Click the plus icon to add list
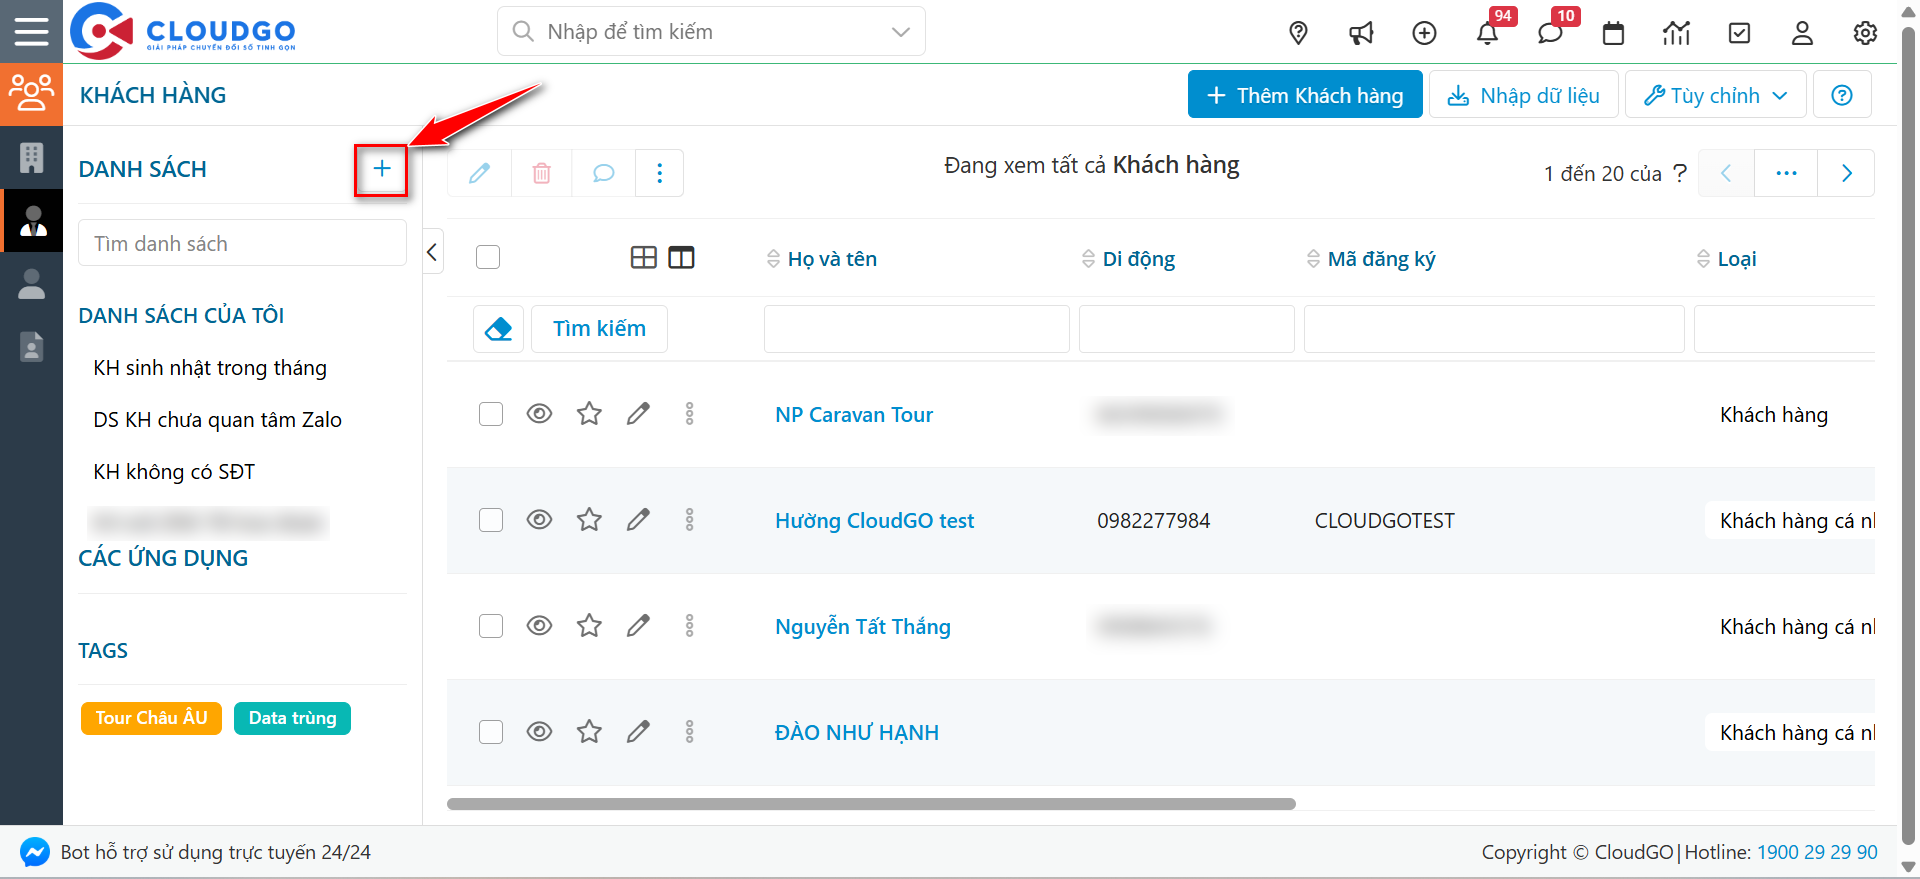The image size is (1920, 879). tap(381, 169)
